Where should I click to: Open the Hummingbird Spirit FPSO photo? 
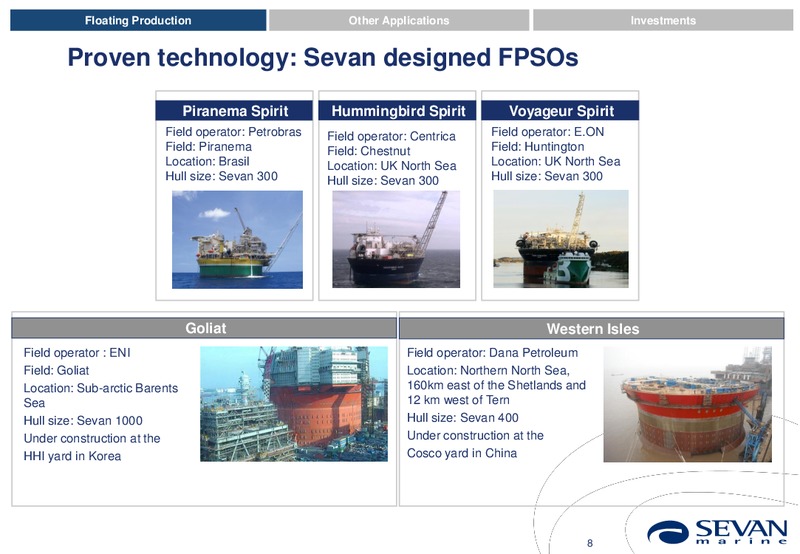coord(396,239)
